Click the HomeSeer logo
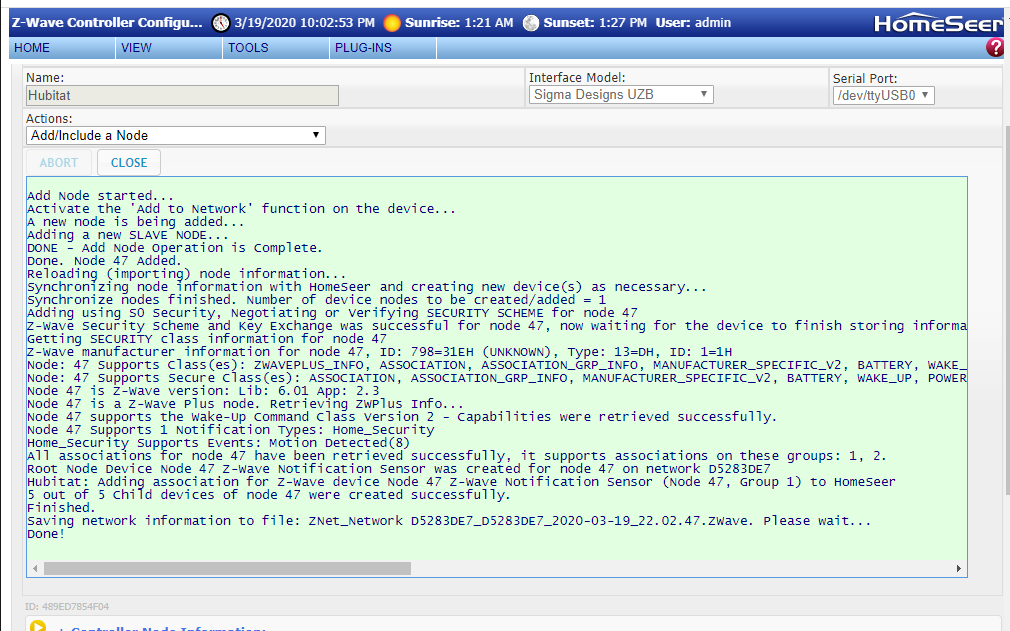Screen dimensions: 1010x631 pos(938,24)
